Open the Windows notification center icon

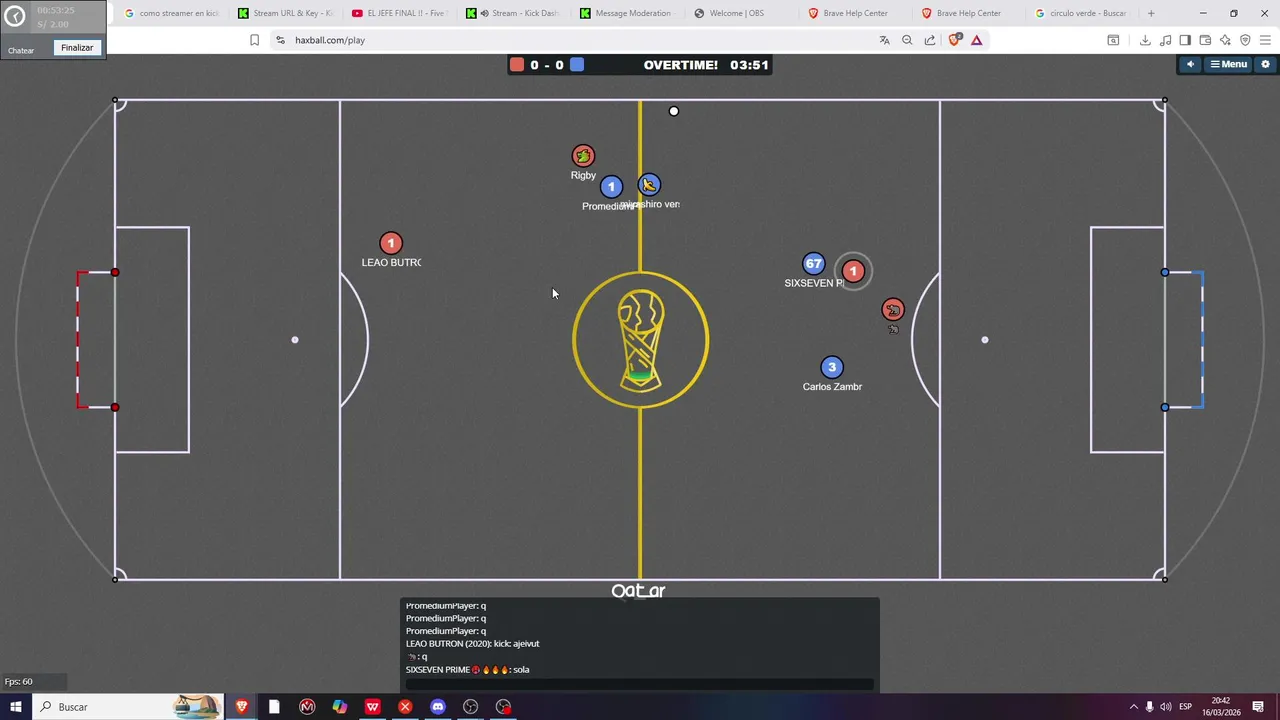(1259, 707)
